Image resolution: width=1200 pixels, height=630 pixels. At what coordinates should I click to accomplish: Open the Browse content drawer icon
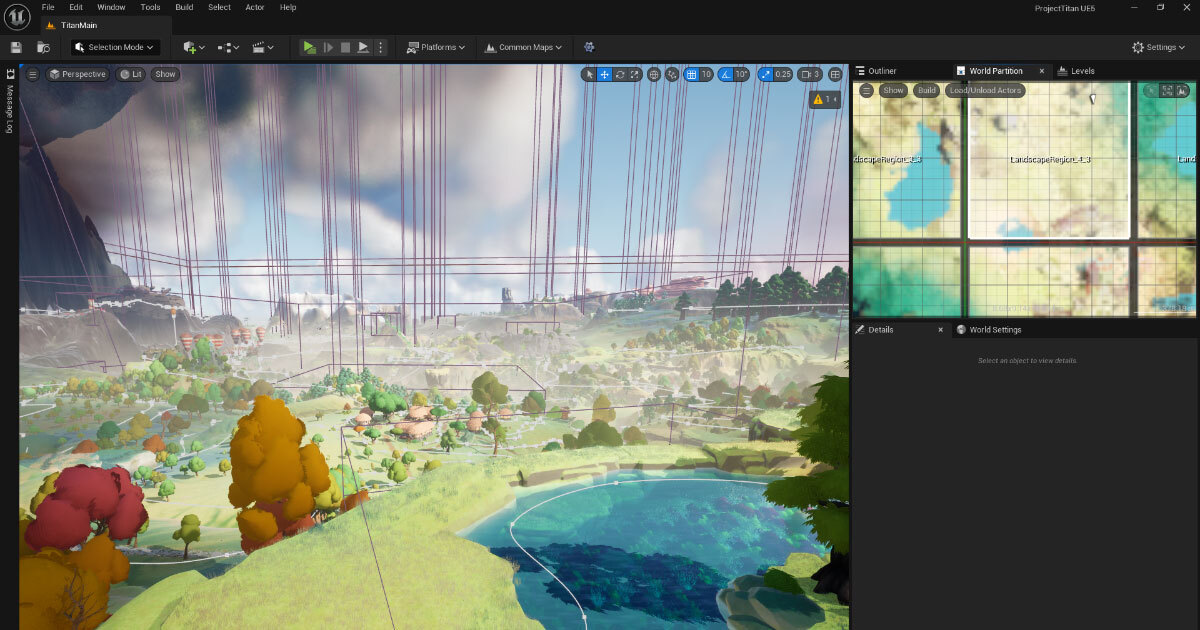[x=43, y=47]
